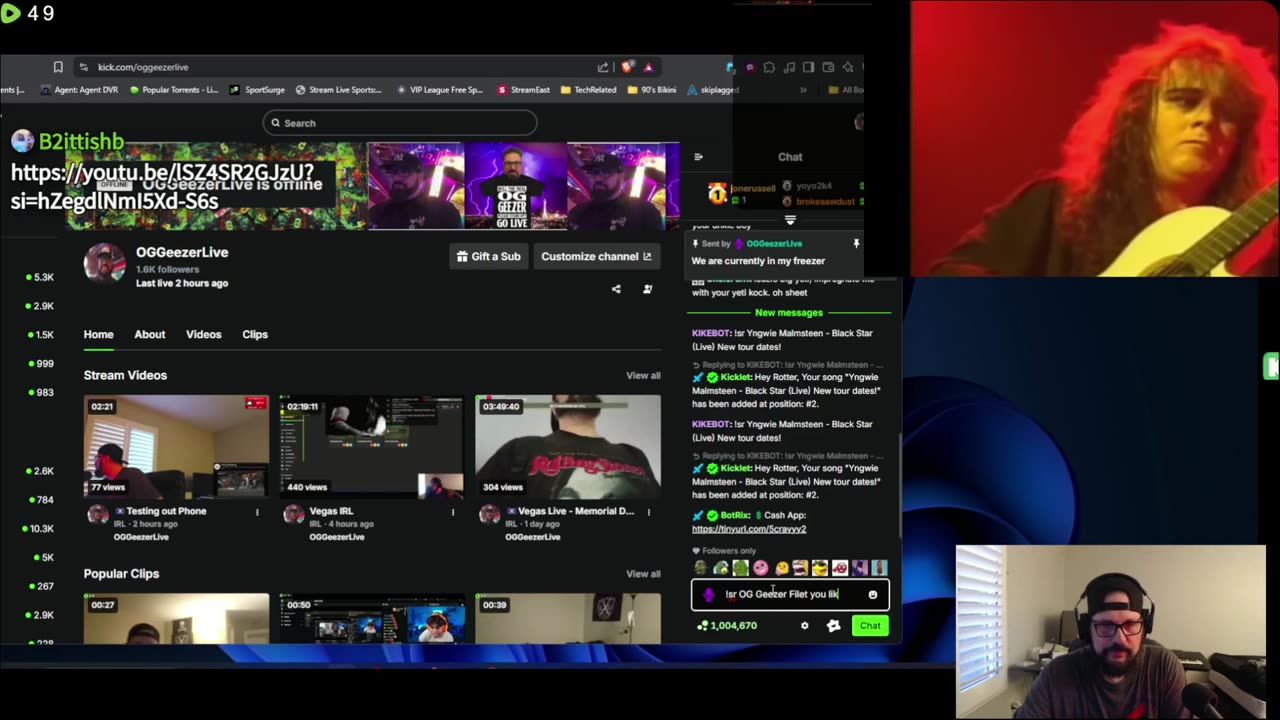Viewport: 1280px width, 720px height.
Task: Open the share icon on the channel page
Action: (x=616, y=289)
